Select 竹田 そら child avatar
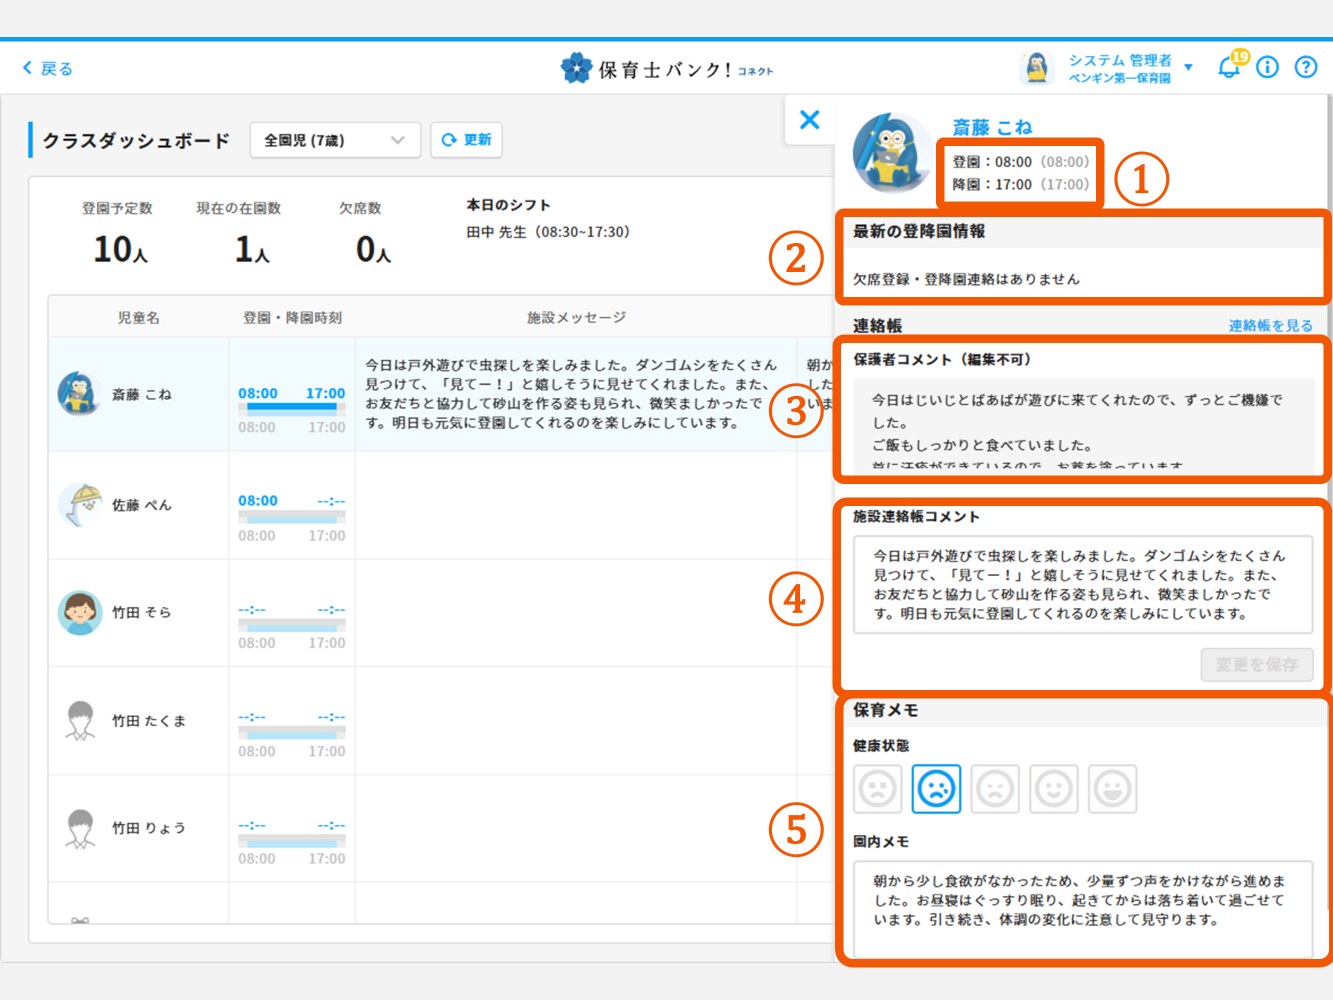 tap(79, 612)
